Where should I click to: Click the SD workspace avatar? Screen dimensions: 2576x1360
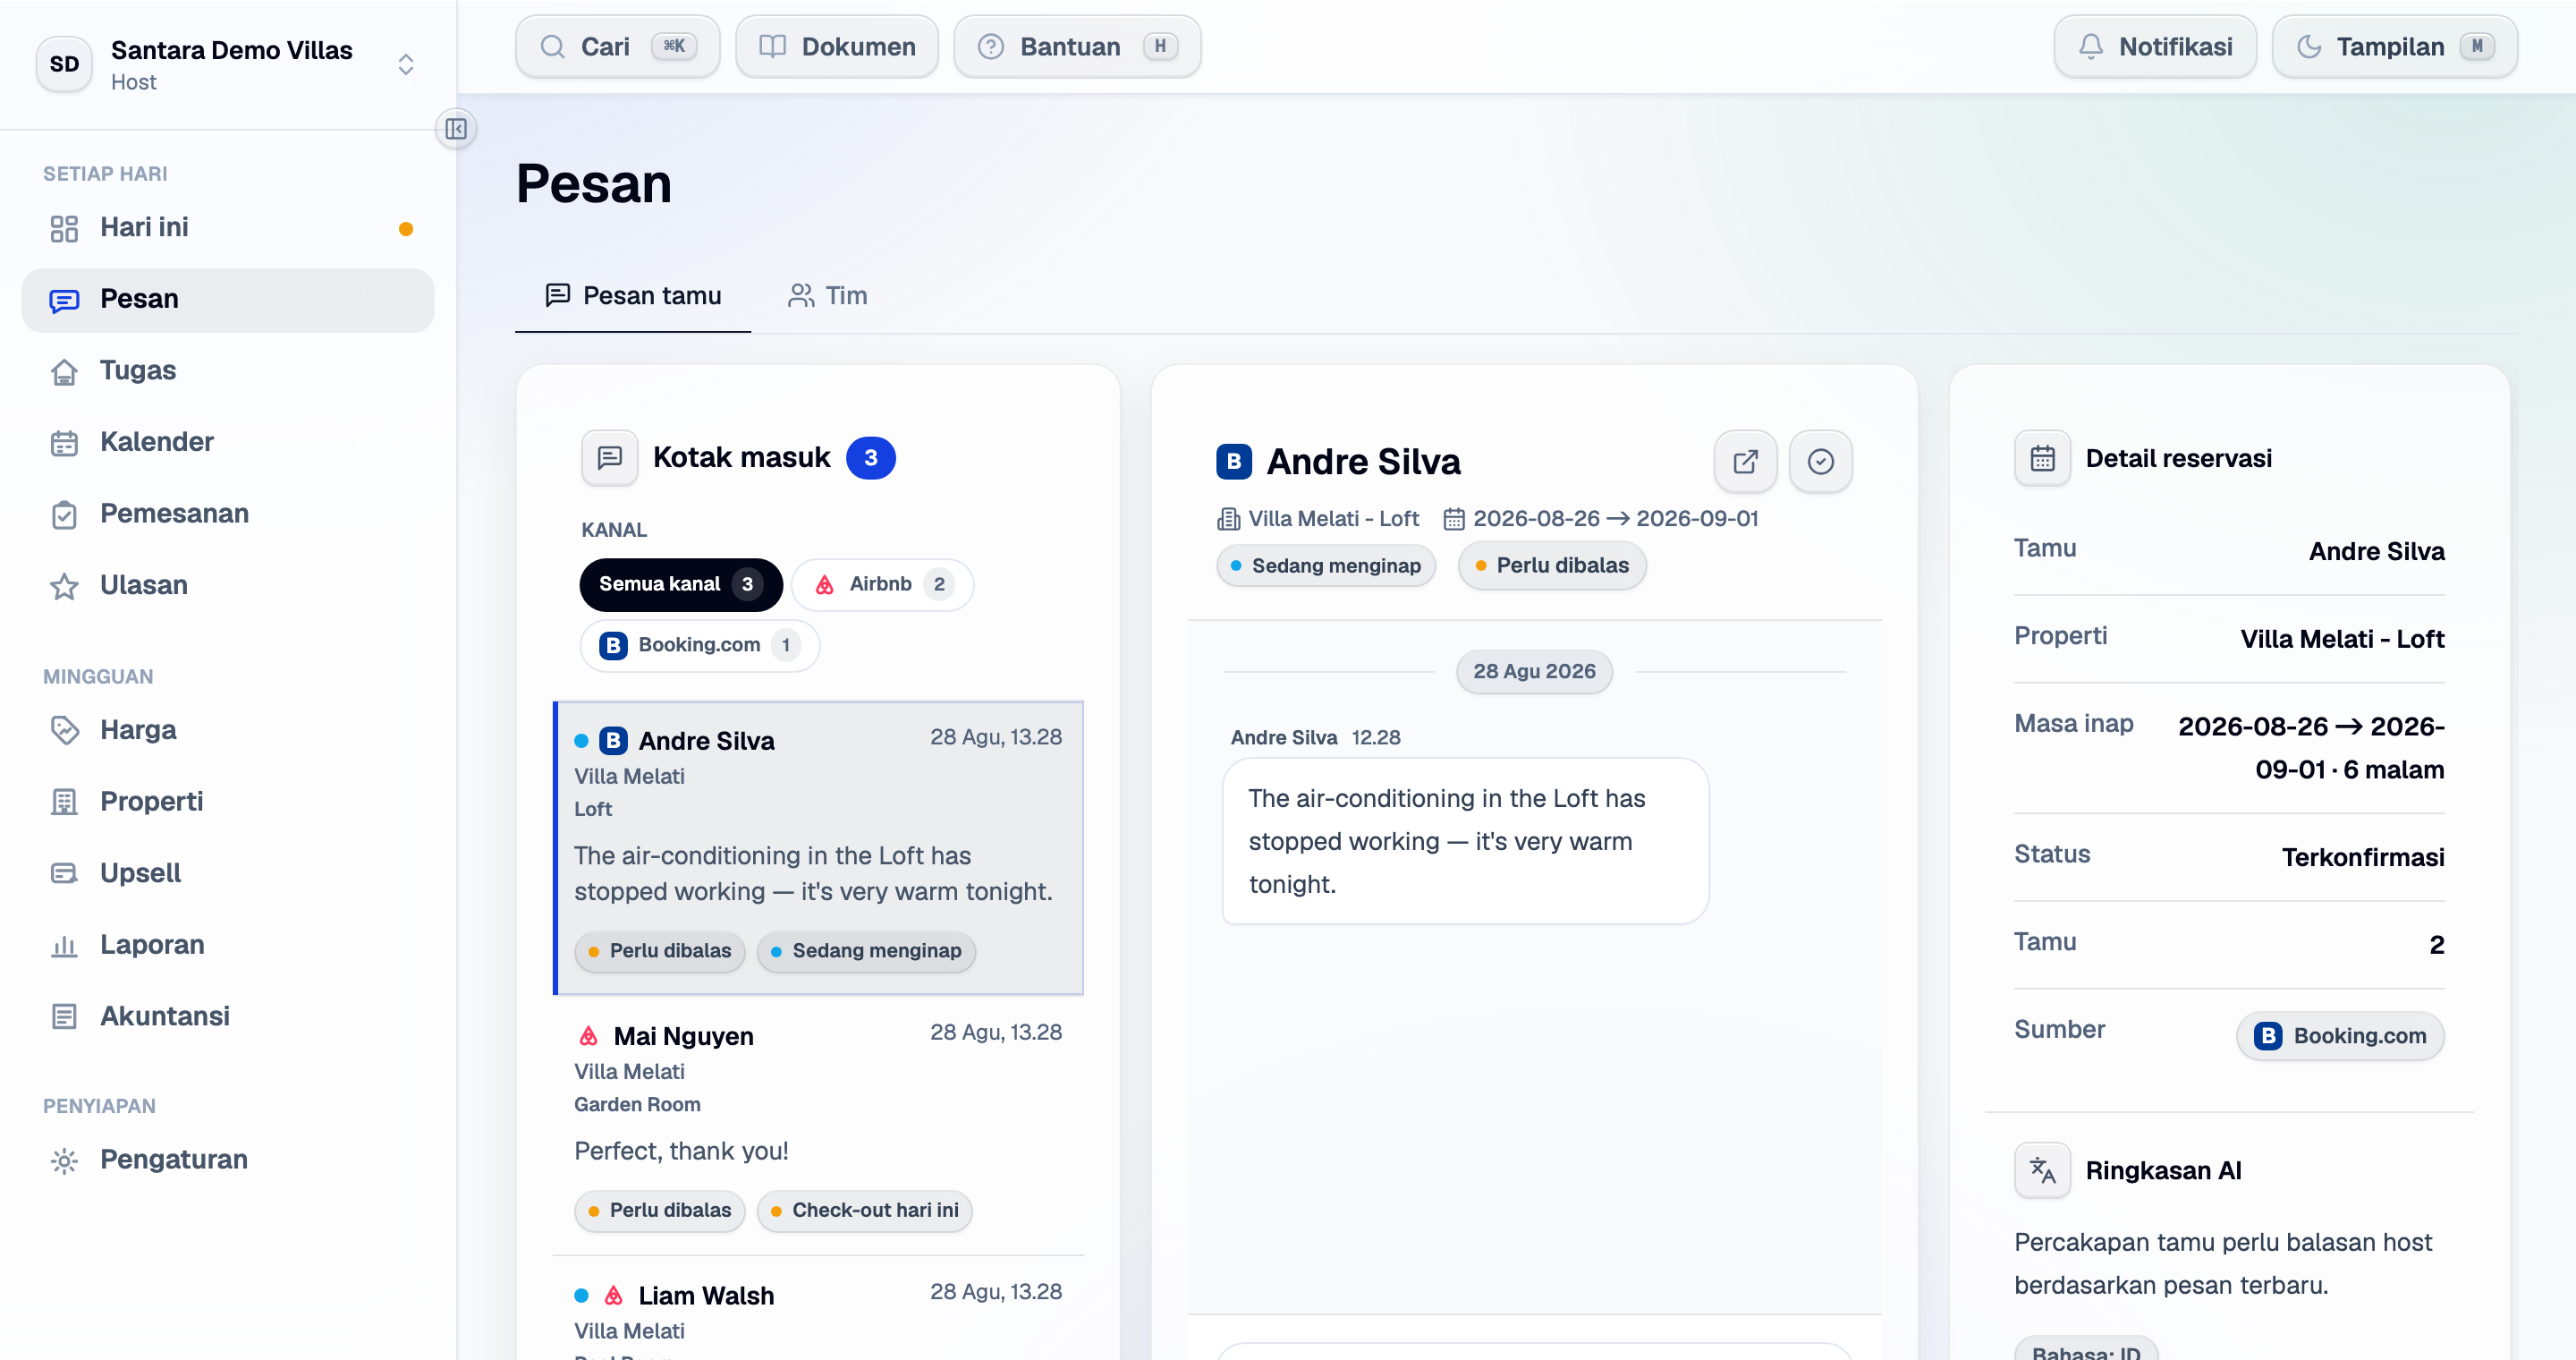click(x=64, y=64)
